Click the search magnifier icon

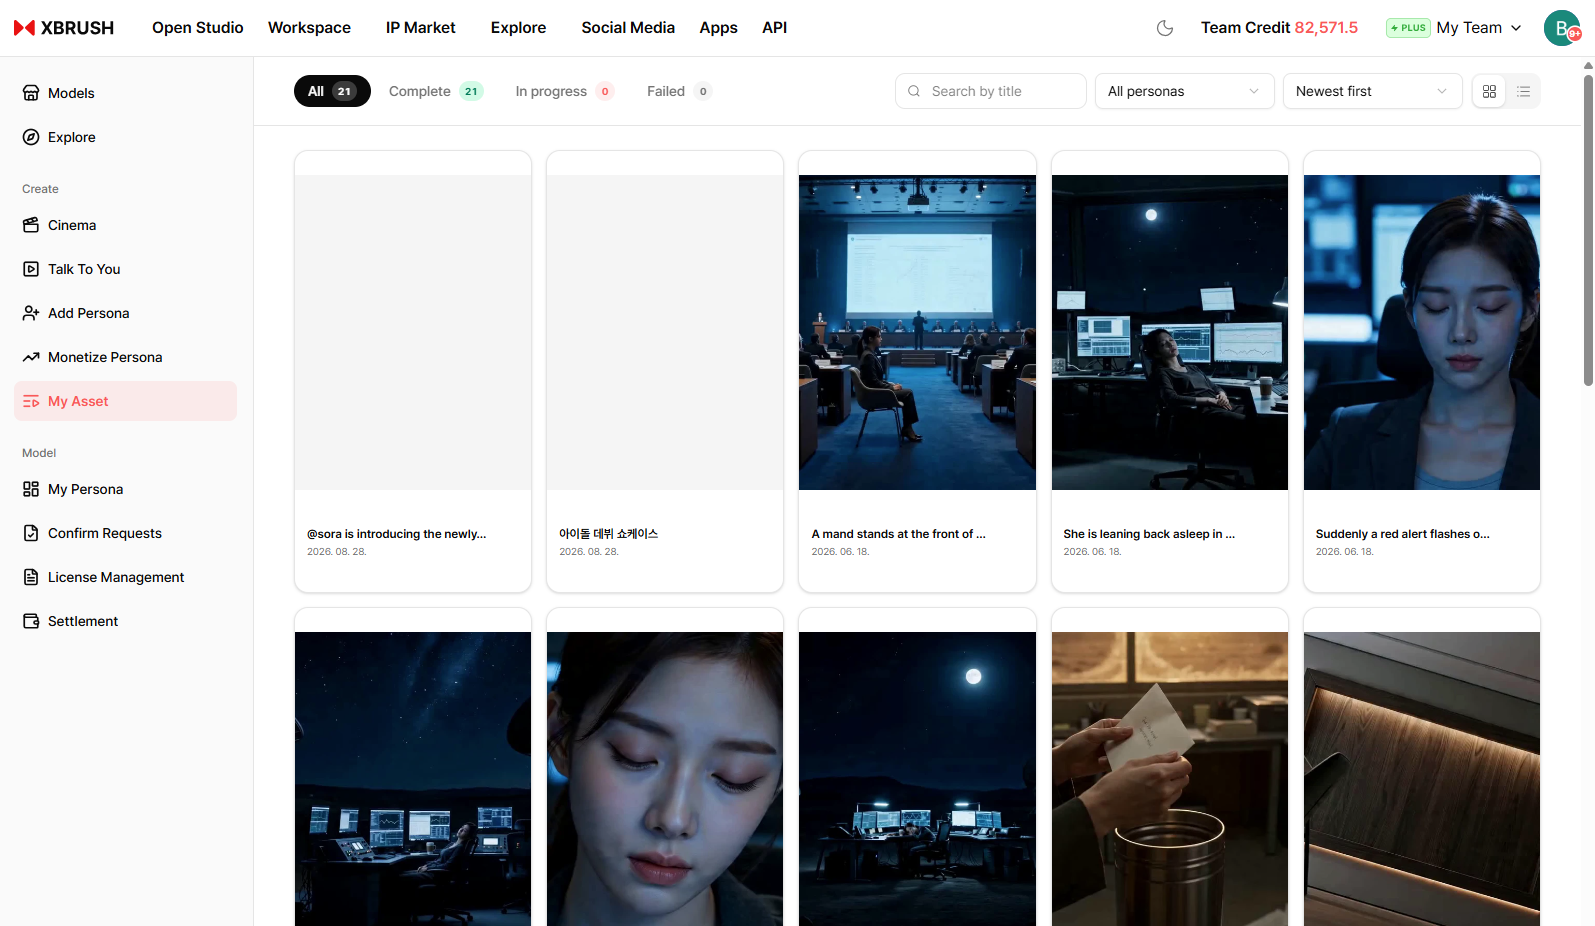tap(914, 91)
